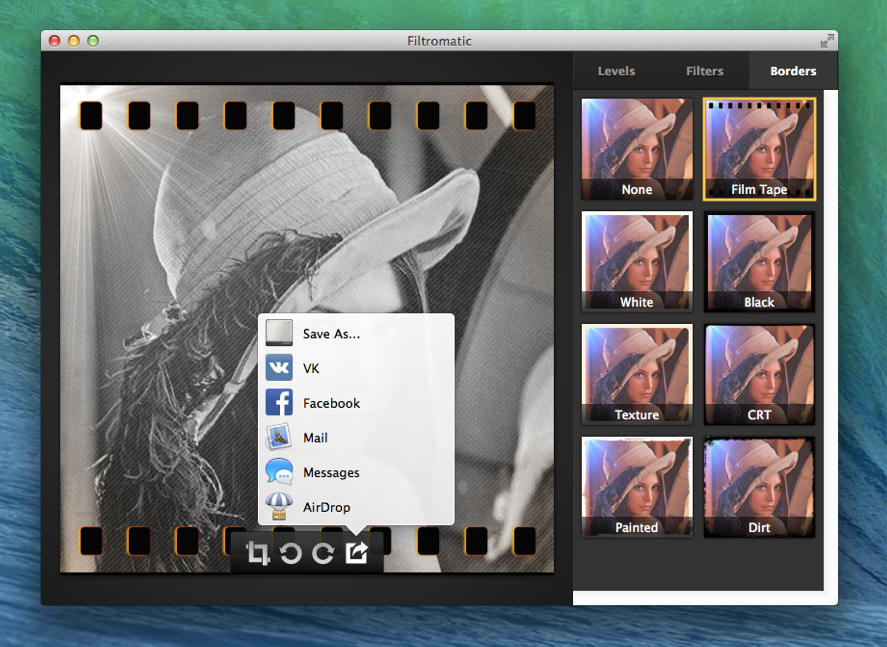Select the Borders tab
887x647 pixels.
[793, 71]
